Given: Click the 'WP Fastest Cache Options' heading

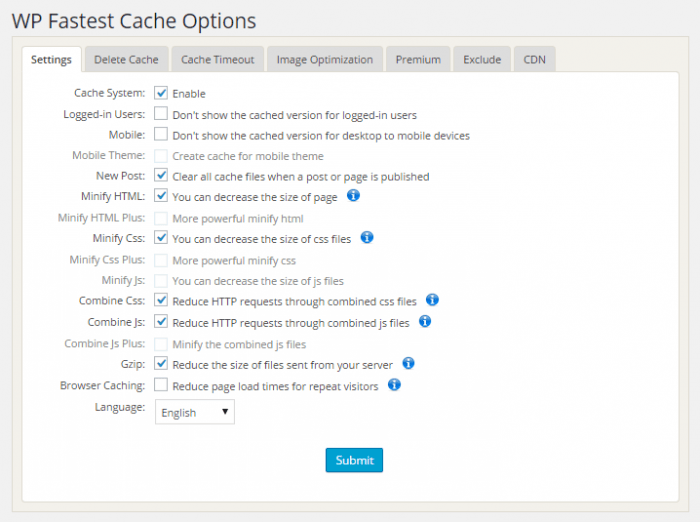Looking at the screenshot, I should click(x=134, y=21).
